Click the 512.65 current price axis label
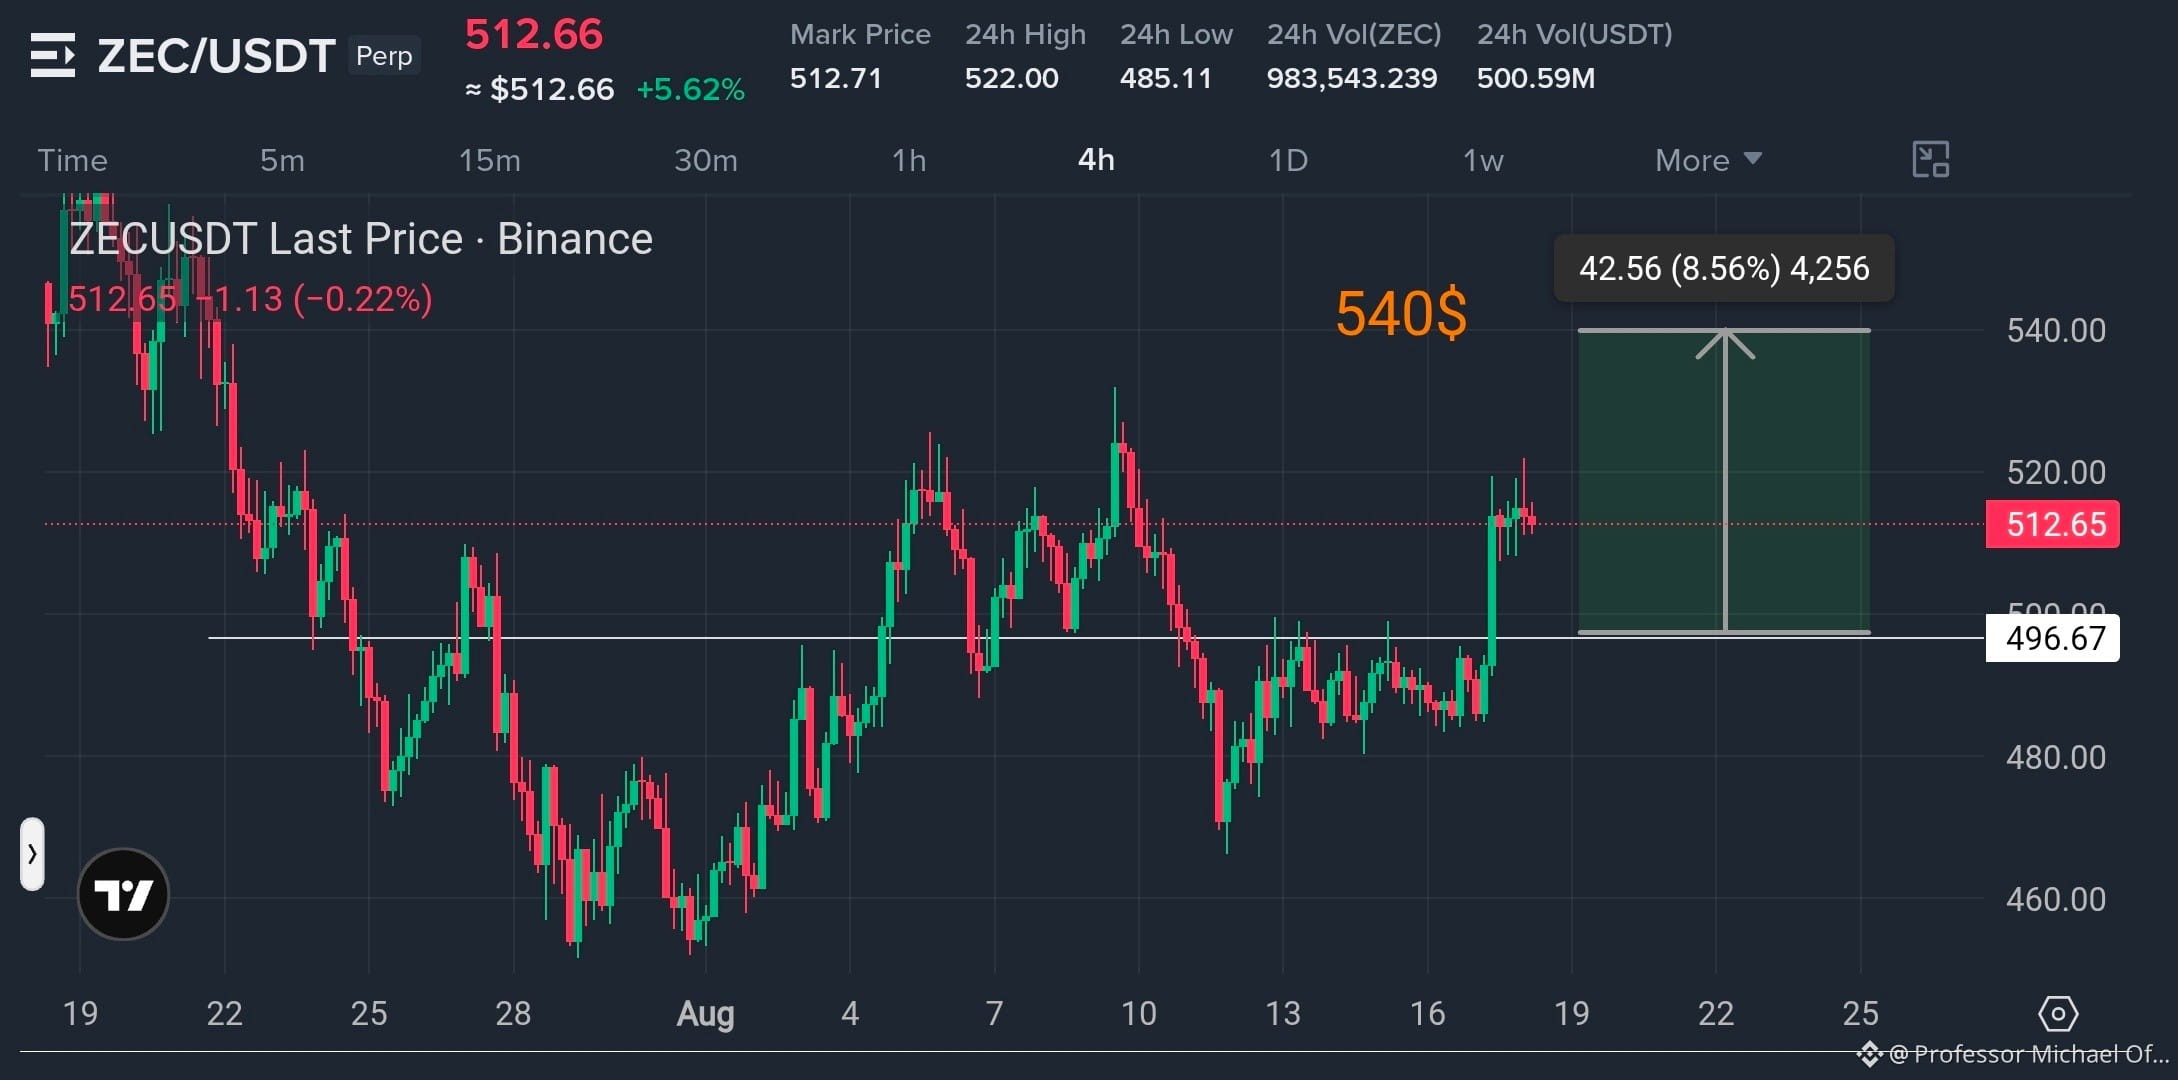This screenshot has width=2178, height=1080. click(2053, 524)
